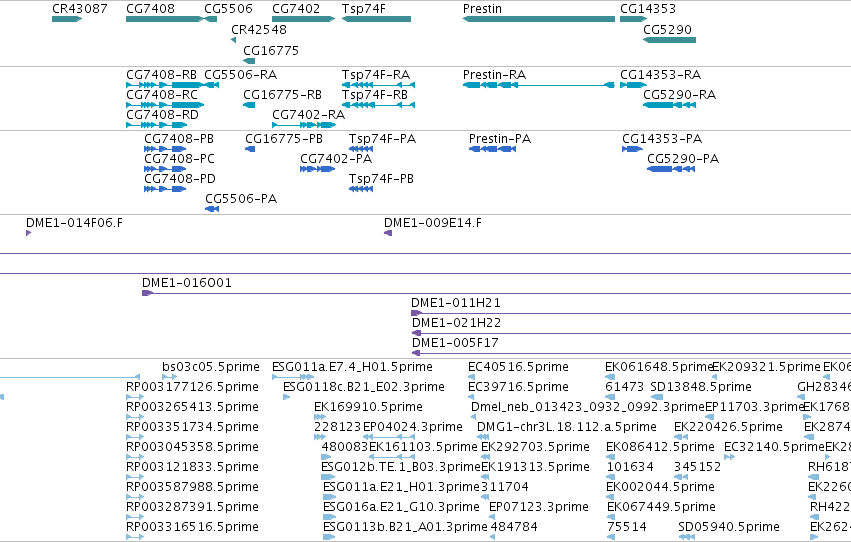Select the CR42548 gene label
The width and height of the screenshot is (851, 542).
(259, 30)
